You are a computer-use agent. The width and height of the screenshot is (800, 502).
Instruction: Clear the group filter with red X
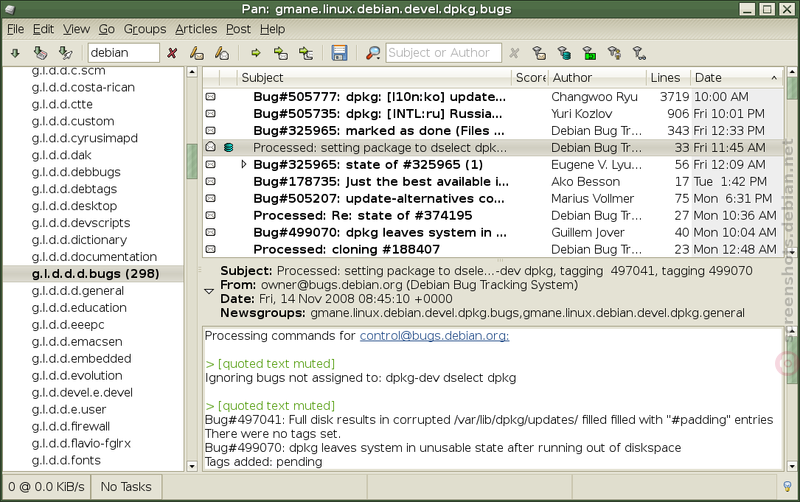[x=172, y=53]
